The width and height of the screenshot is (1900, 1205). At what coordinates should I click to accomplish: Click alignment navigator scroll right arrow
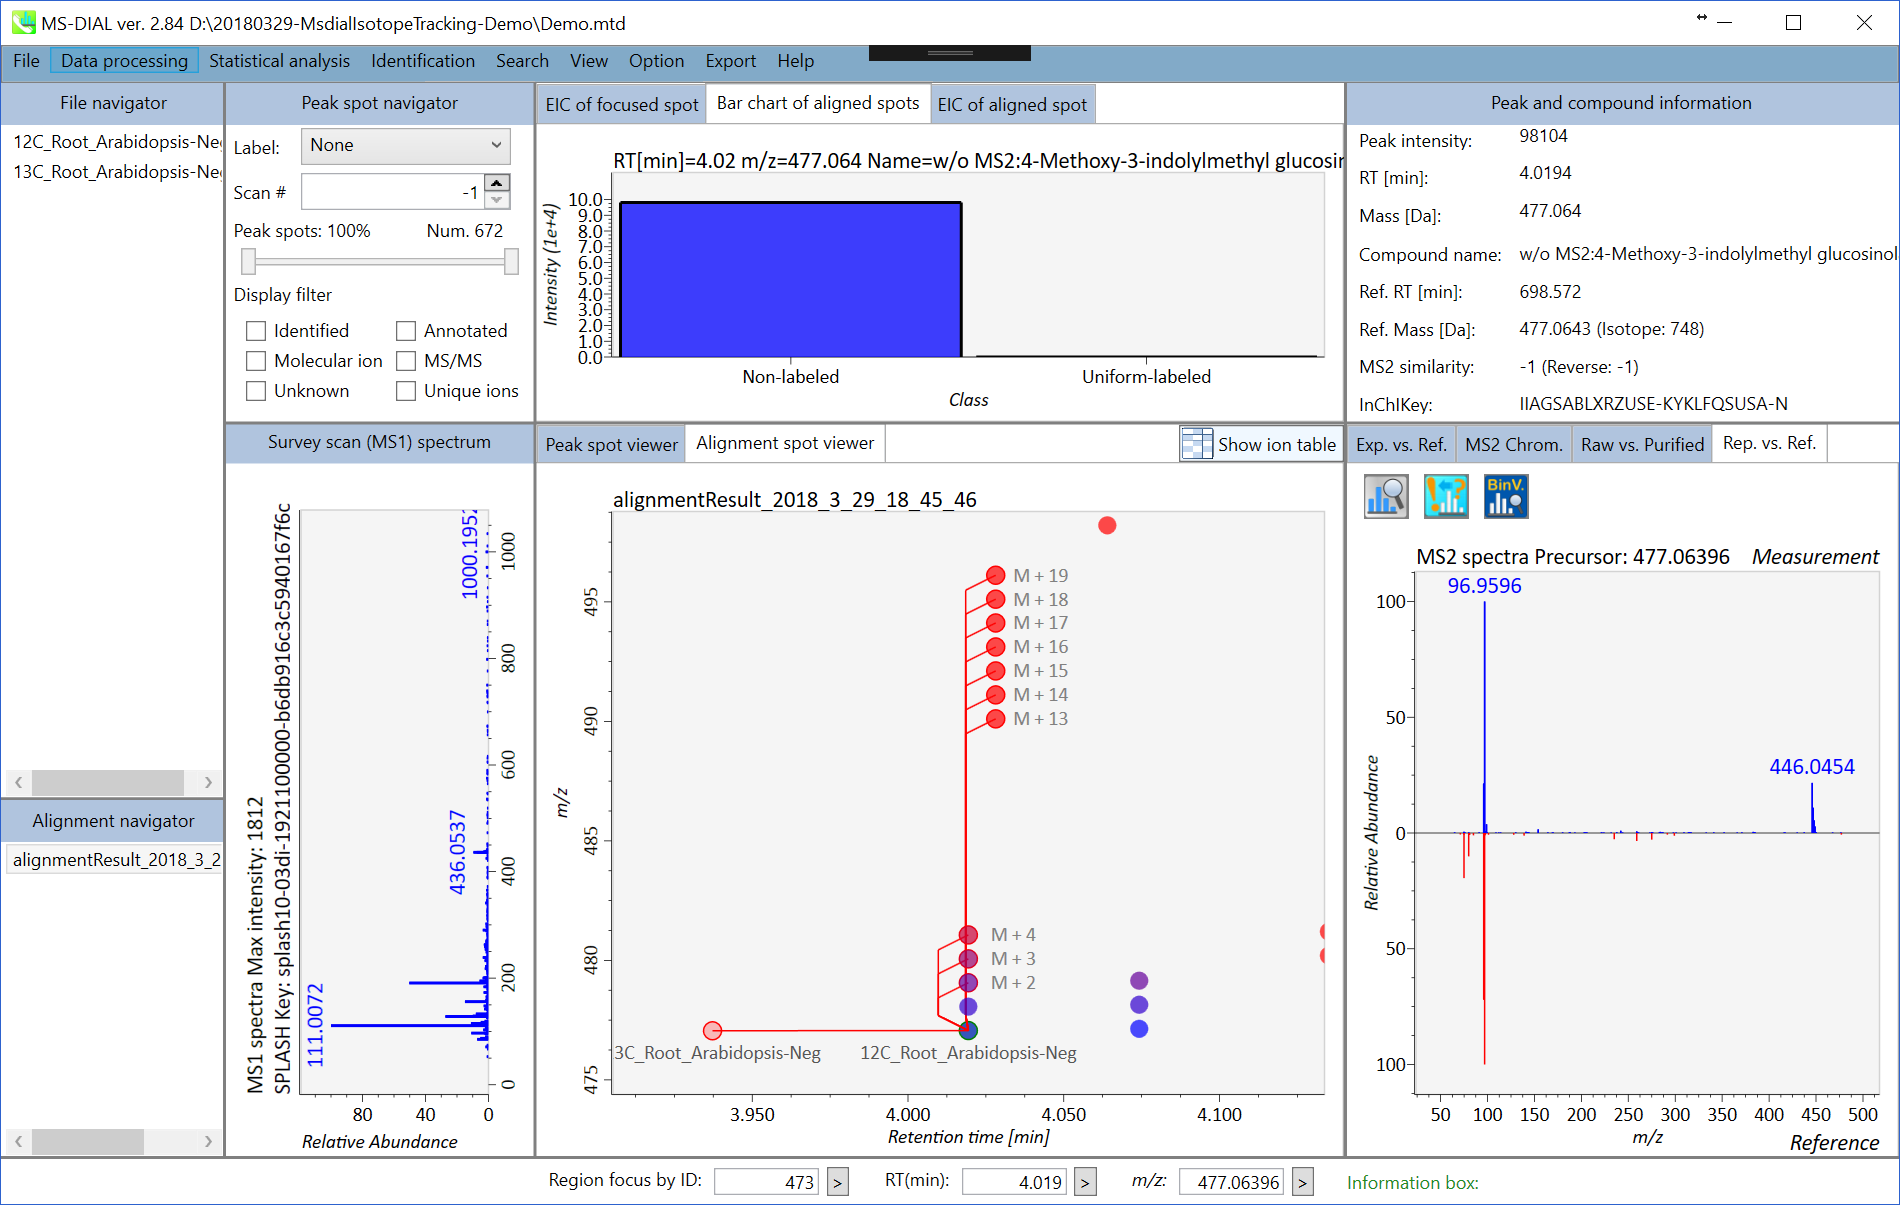[208, 1141]
